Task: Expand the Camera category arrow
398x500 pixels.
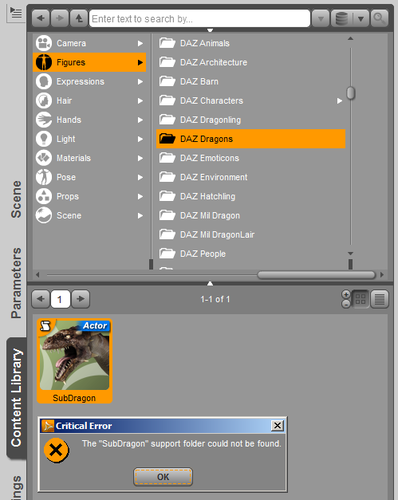Action: (x=140, y=43)
